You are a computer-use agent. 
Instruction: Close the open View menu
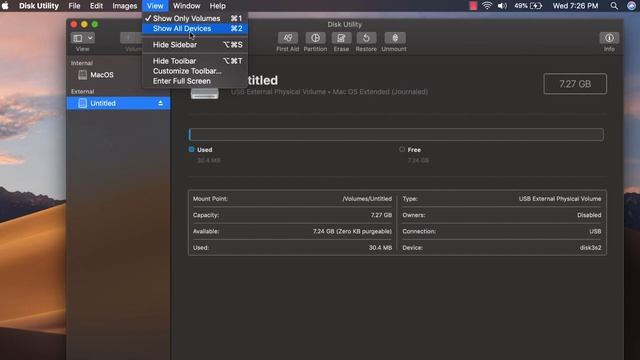tap(155, 6)
